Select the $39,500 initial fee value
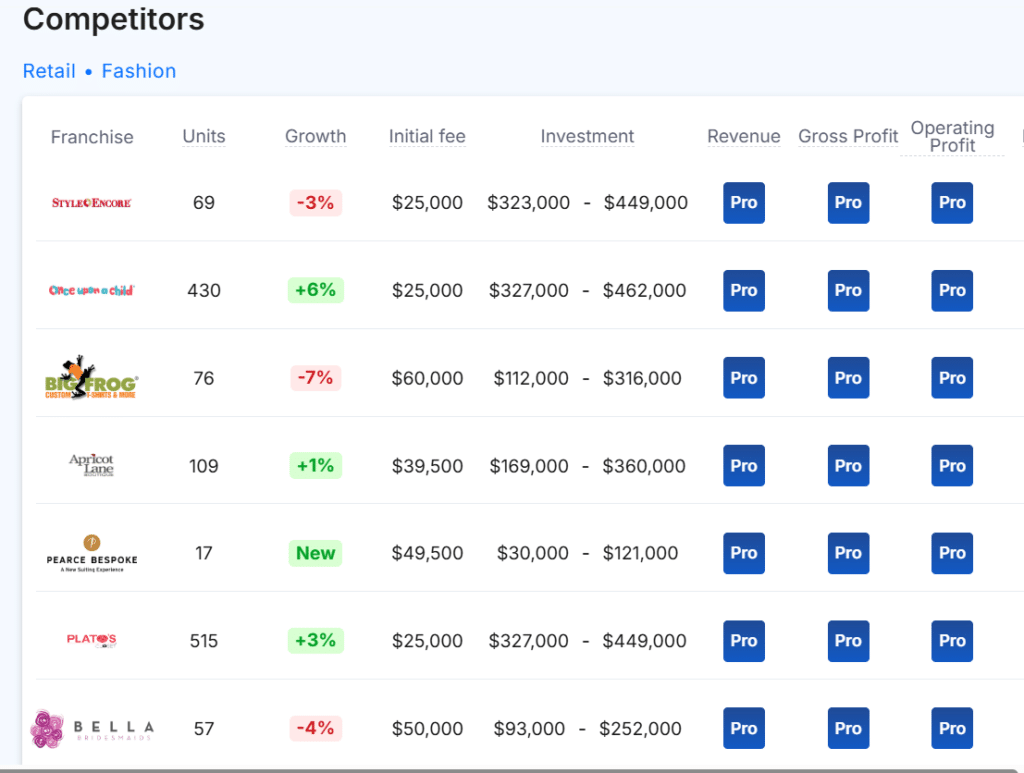Image resolution: width=1024 pixels, height=773 pixels. click(x=427, y=466)
